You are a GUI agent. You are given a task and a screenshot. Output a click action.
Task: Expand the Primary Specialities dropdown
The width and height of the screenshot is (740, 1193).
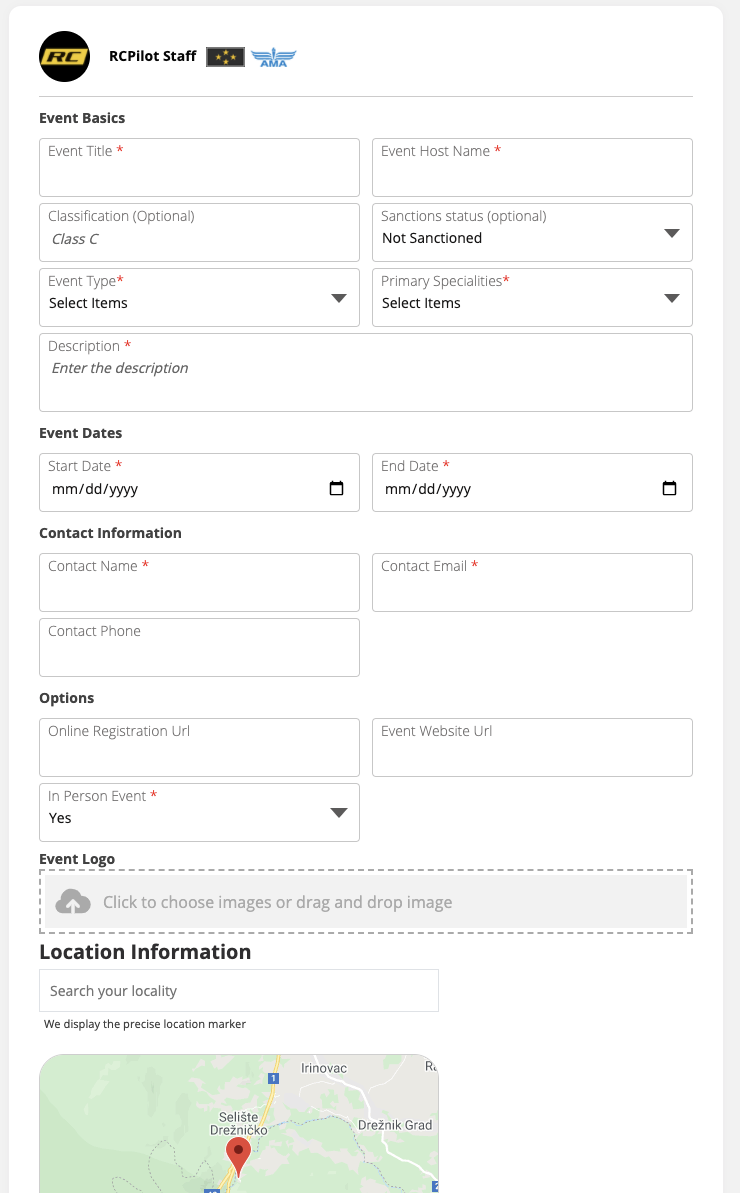coord(671,298)
